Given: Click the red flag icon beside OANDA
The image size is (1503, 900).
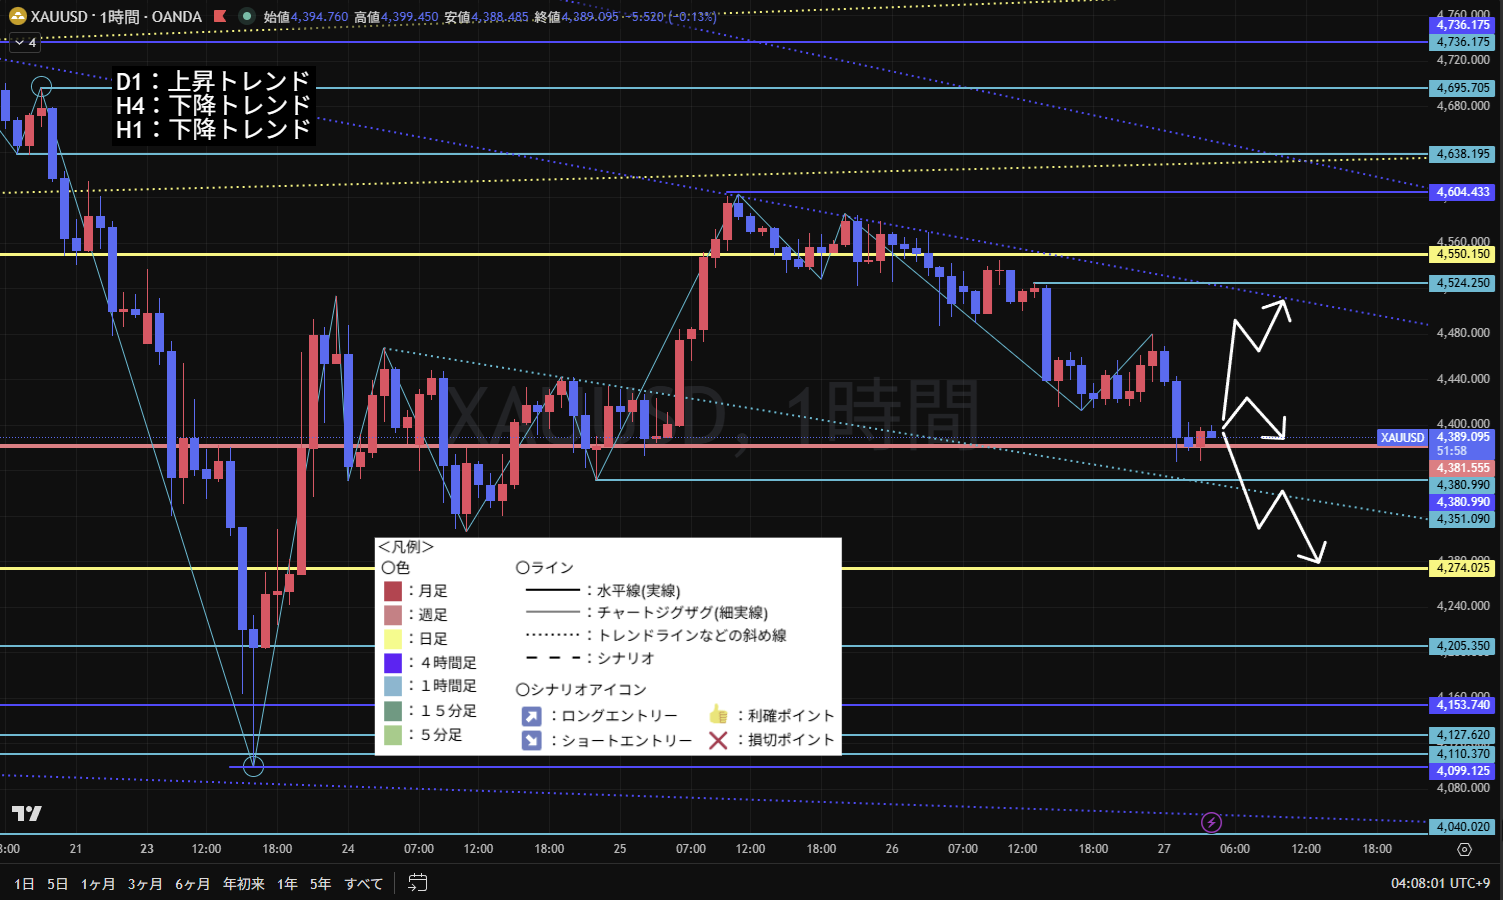Looking at the screenshot, I should 220,17.
